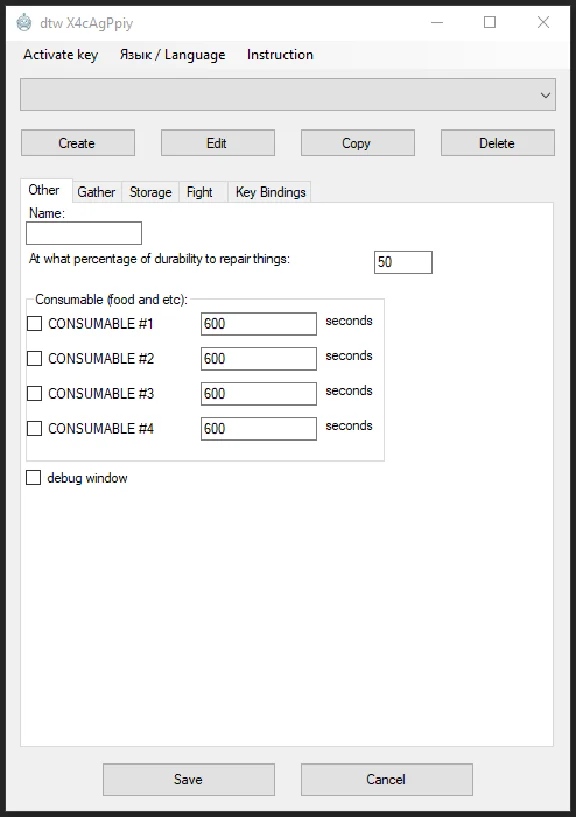Open the Activate key menu
The width and height of the screenshot is (576, 817).
60,55
